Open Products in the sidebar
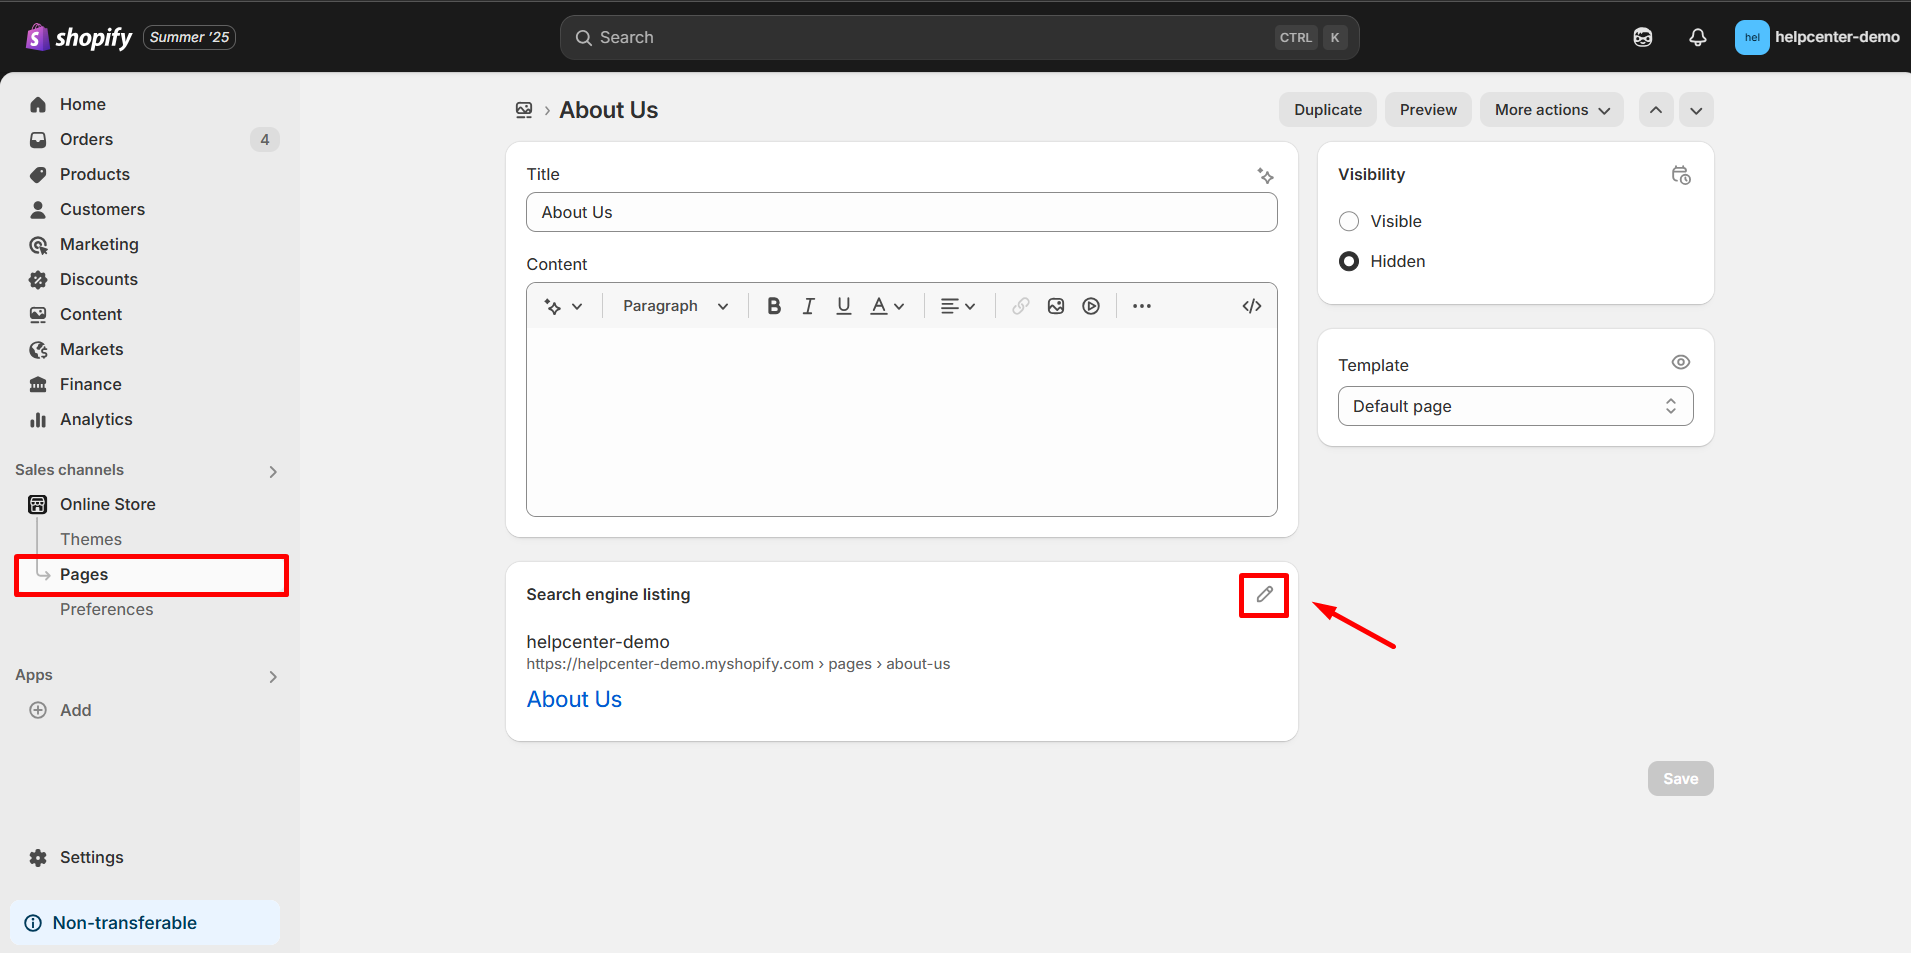The width and height of the screenshot is (1911, 953). 95,174
